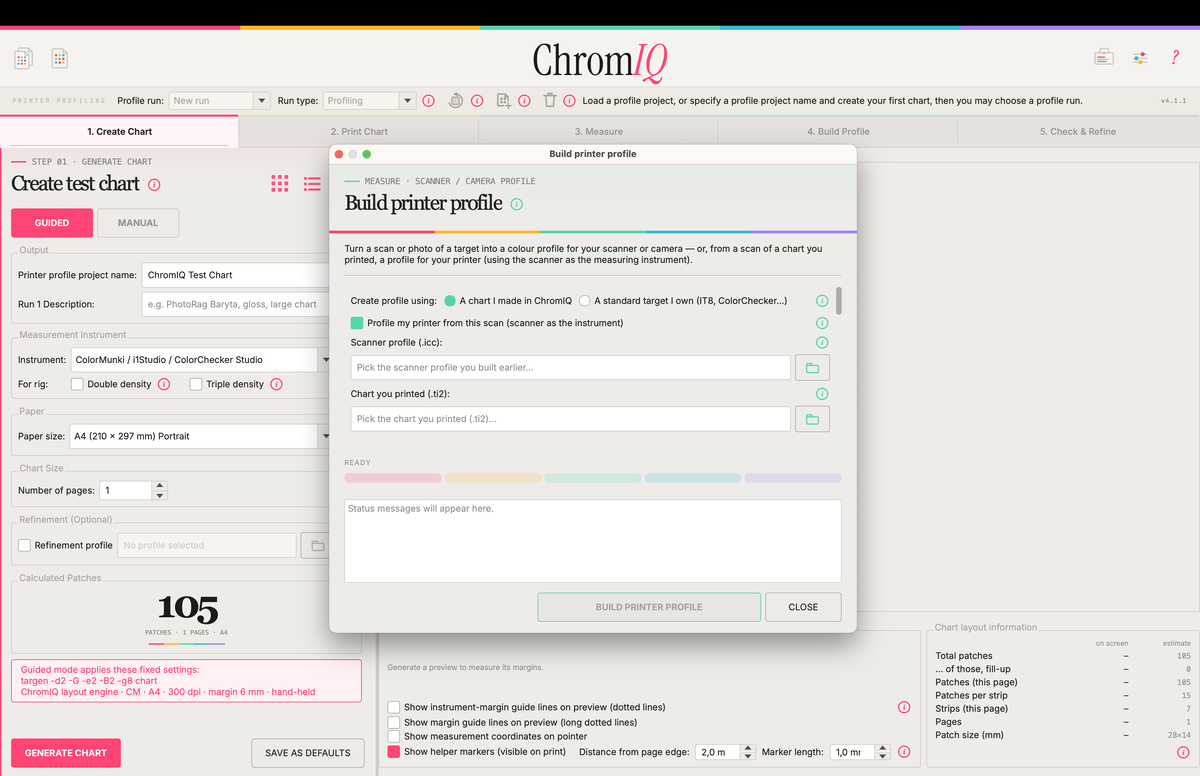Enable margin guide lines long dotted checkbox
This screenshot has width=1200, height=776.
(394, 722)
